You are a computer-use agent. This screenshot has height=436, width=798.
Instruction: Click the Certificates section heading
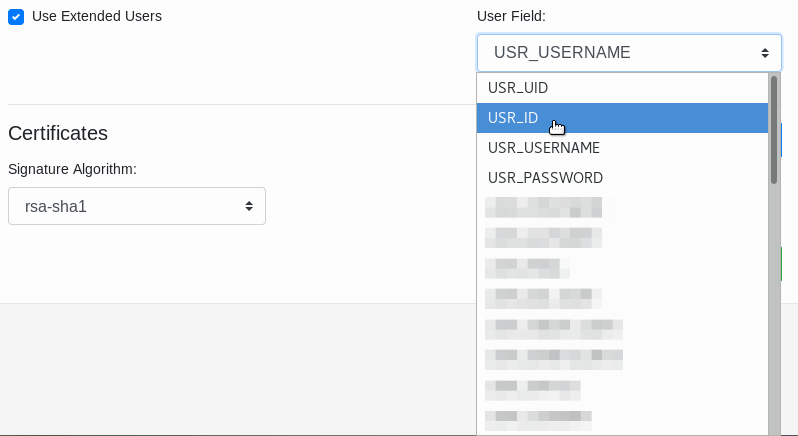pos(58,133)
